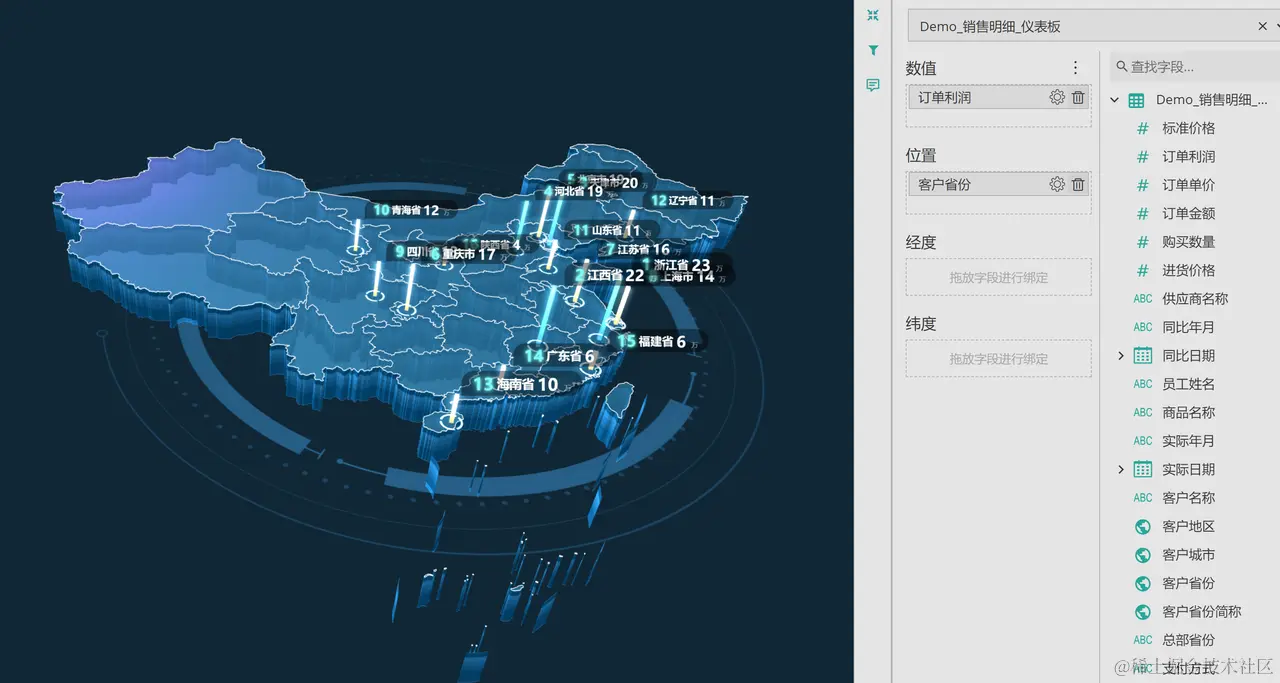Click the hash icon beside 标准价格
The image size is (1280, 683).
[1143, 128]
